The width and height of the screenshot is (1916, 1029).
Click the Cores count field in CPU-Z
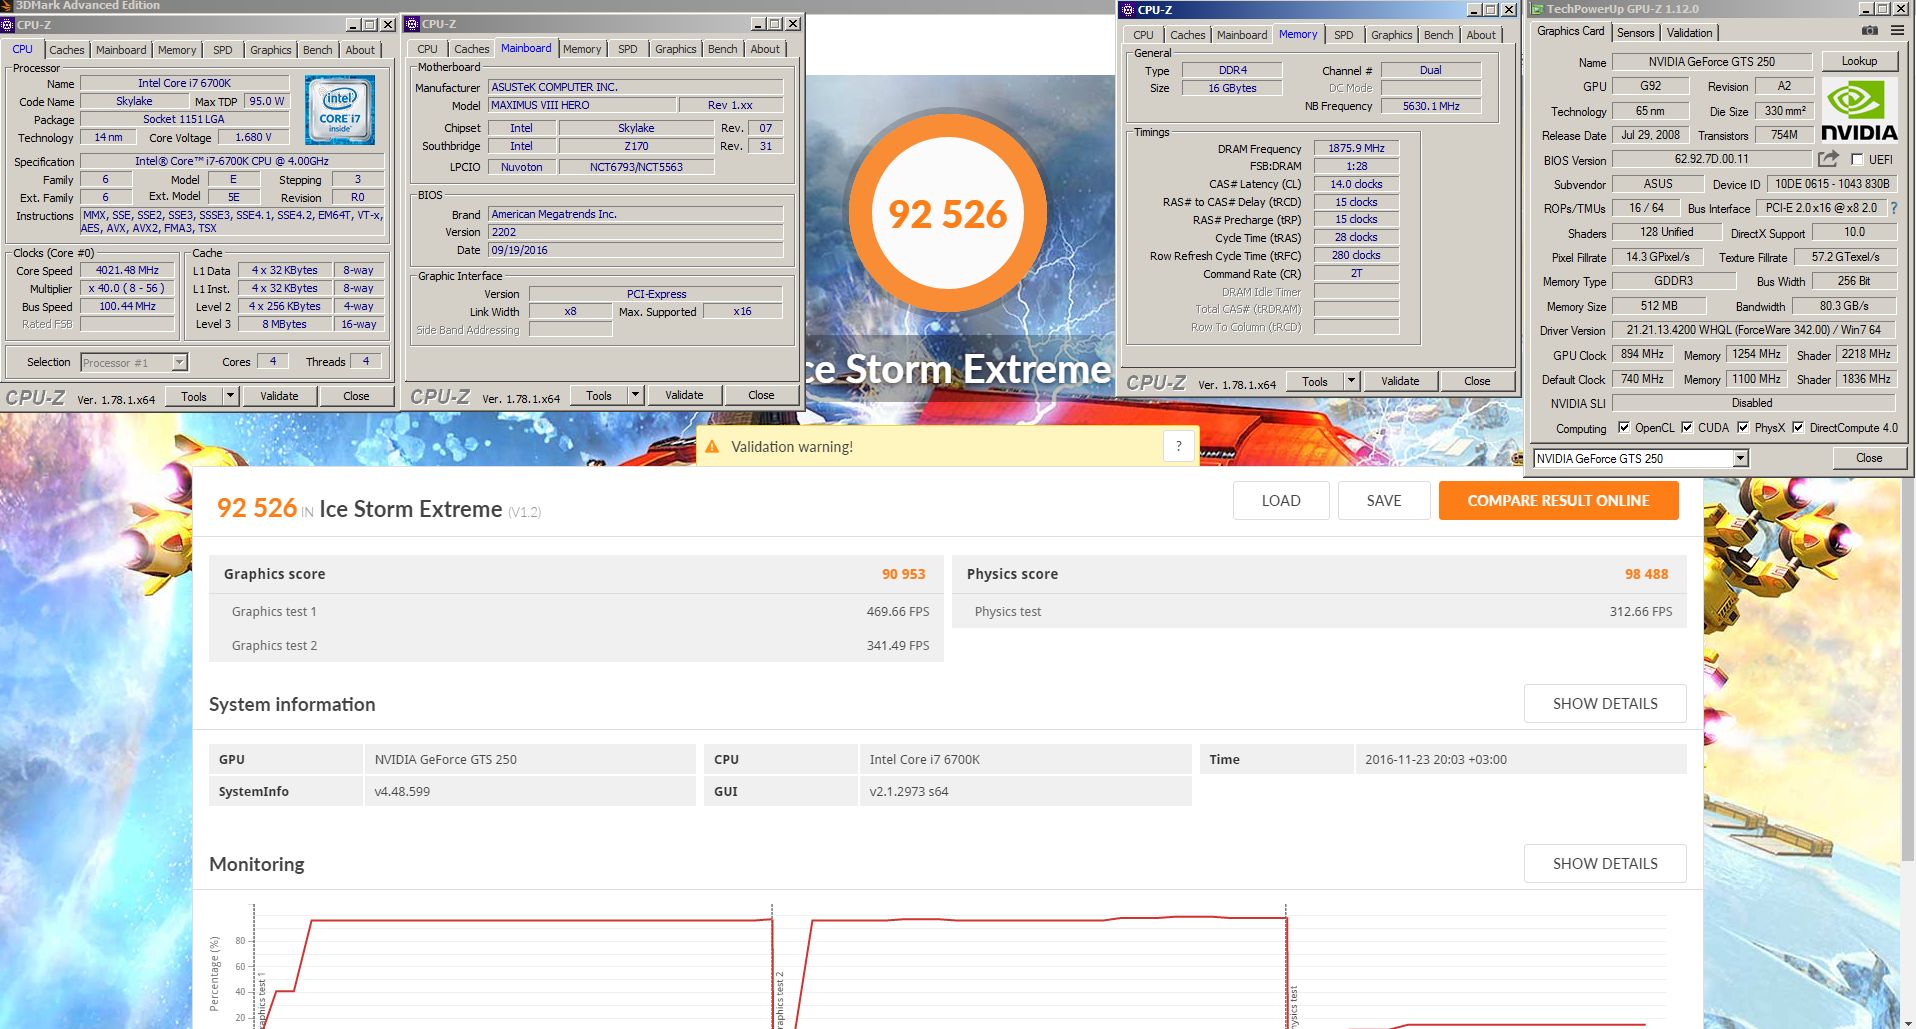272,361
